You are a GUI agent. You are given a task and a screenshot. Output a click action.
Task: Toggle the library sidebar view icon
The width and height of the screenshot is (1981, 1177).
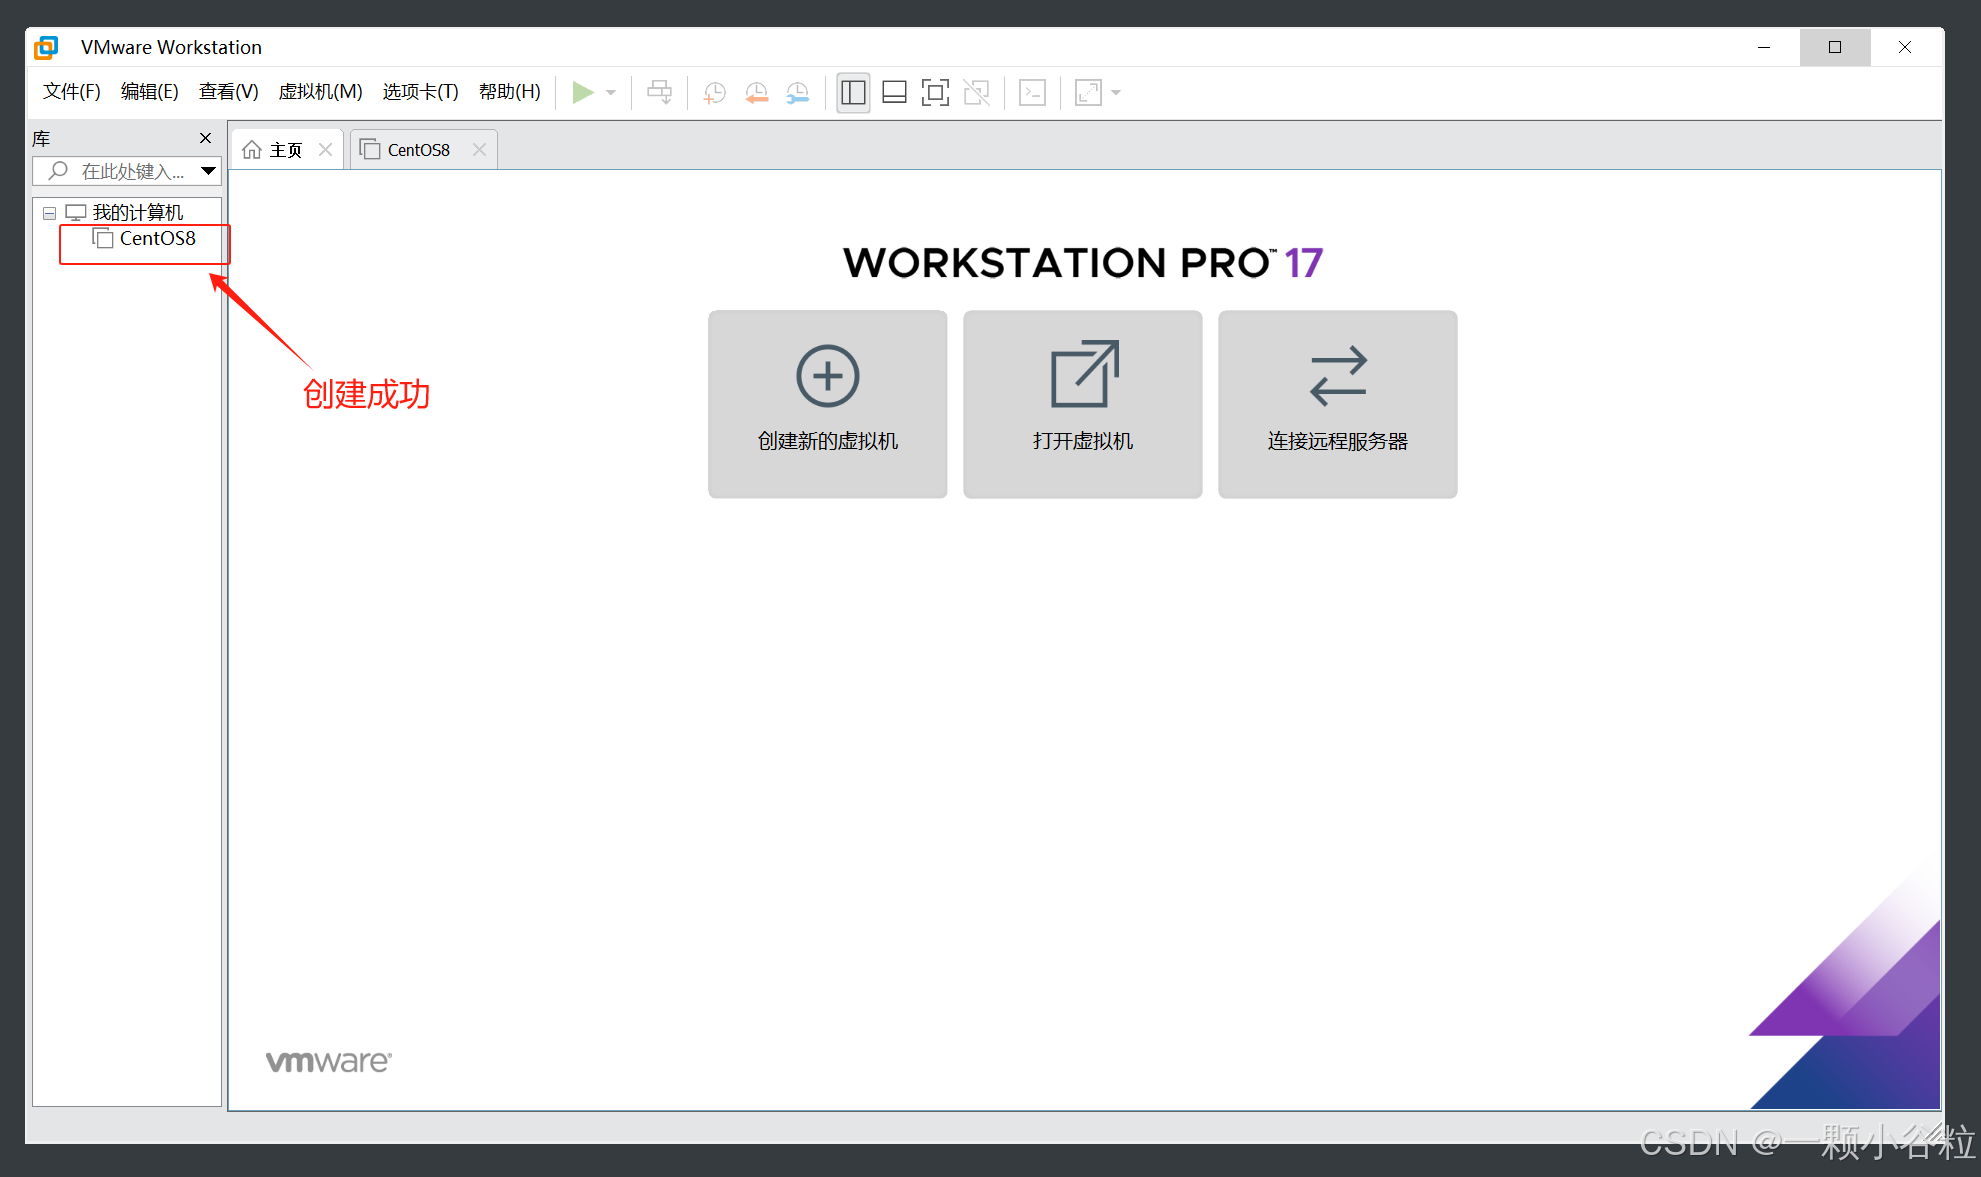[853, 93]
